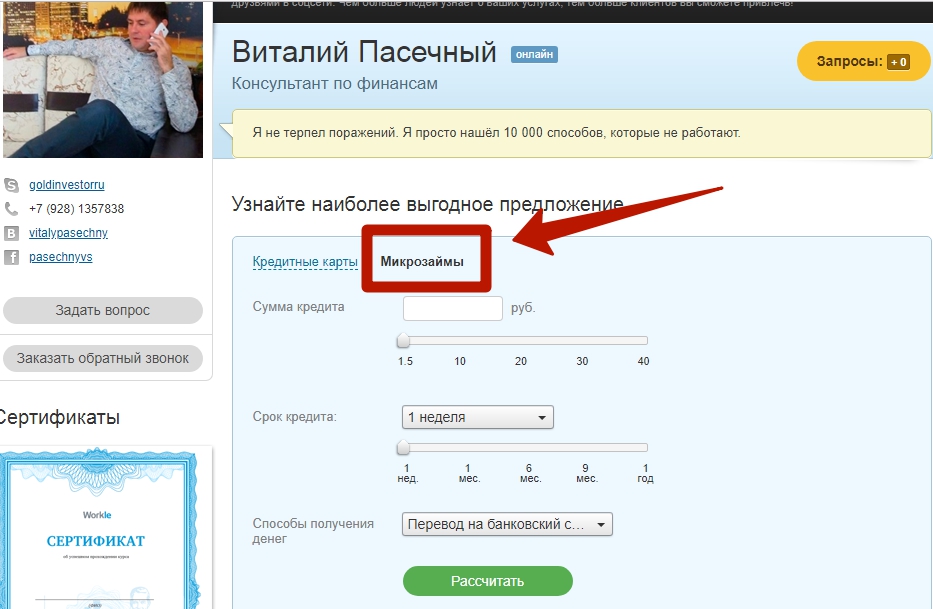
Task: Click the loan term slider handle
Action: (x=403, y=447)
